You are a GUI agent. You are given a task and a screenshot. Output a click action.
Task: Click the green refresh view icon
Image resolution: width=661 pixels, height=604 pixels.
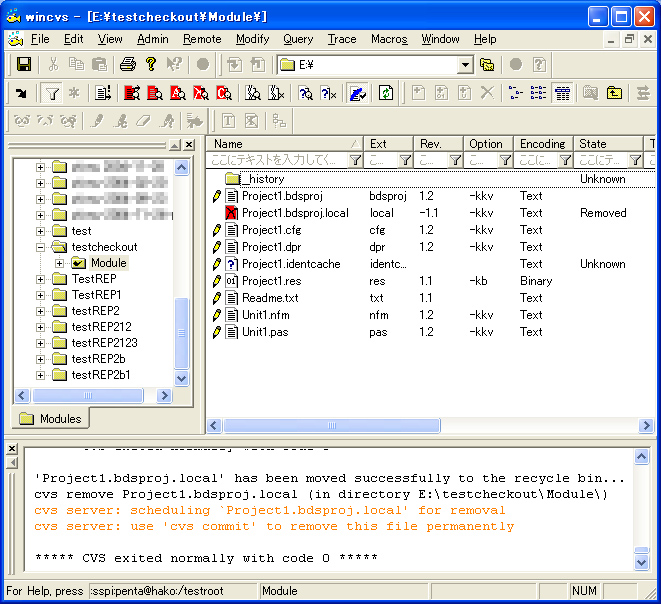point(386,93)
